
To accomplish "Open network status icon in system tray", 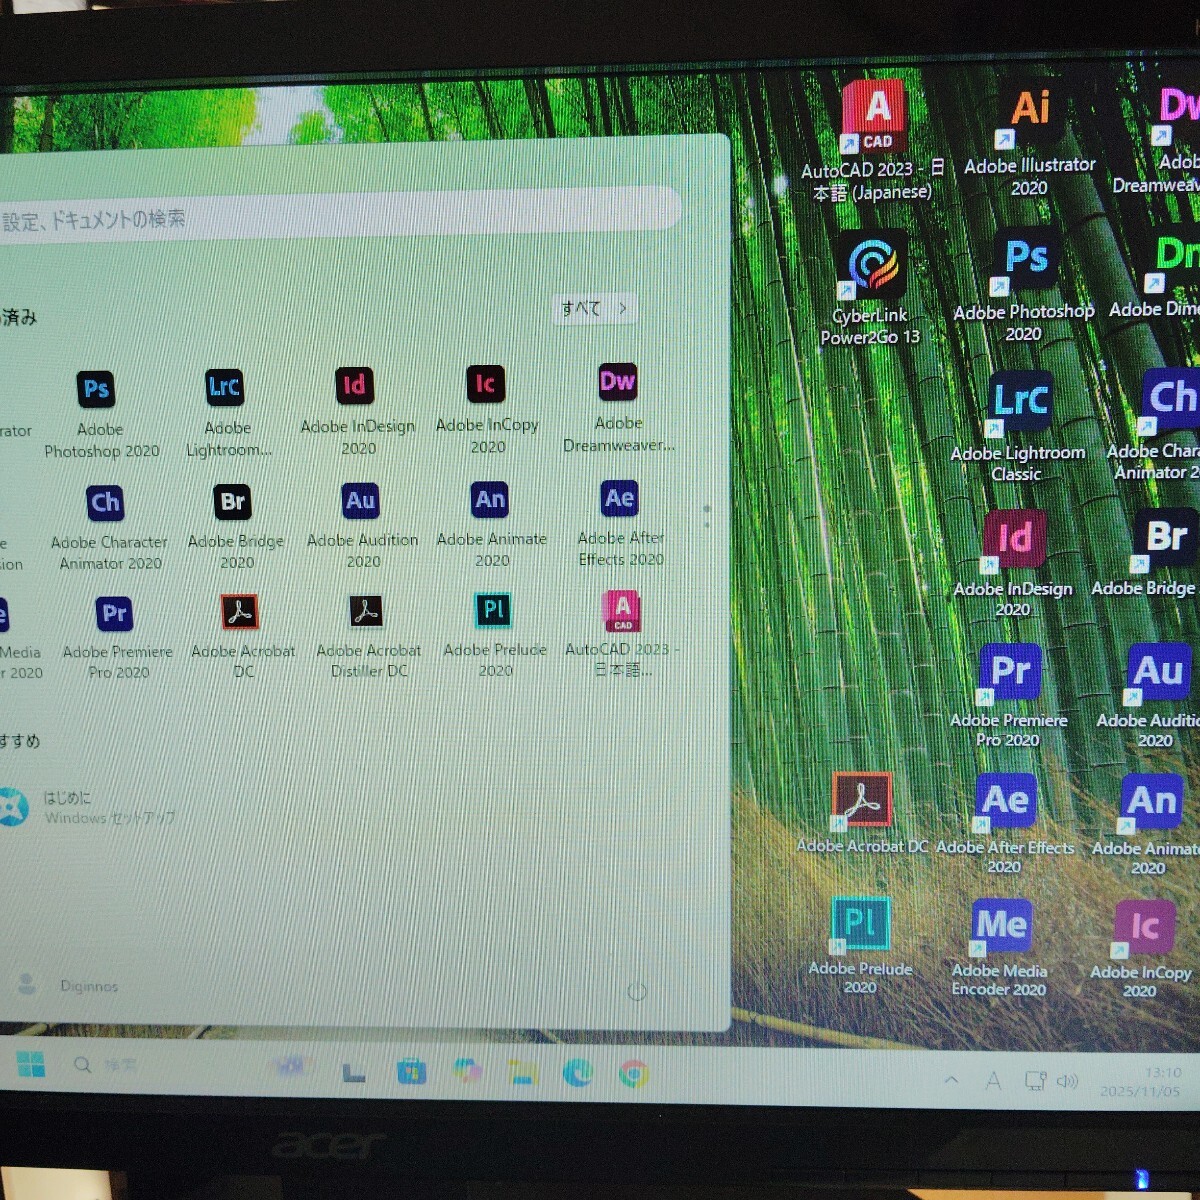I will pos(1035,1081).
